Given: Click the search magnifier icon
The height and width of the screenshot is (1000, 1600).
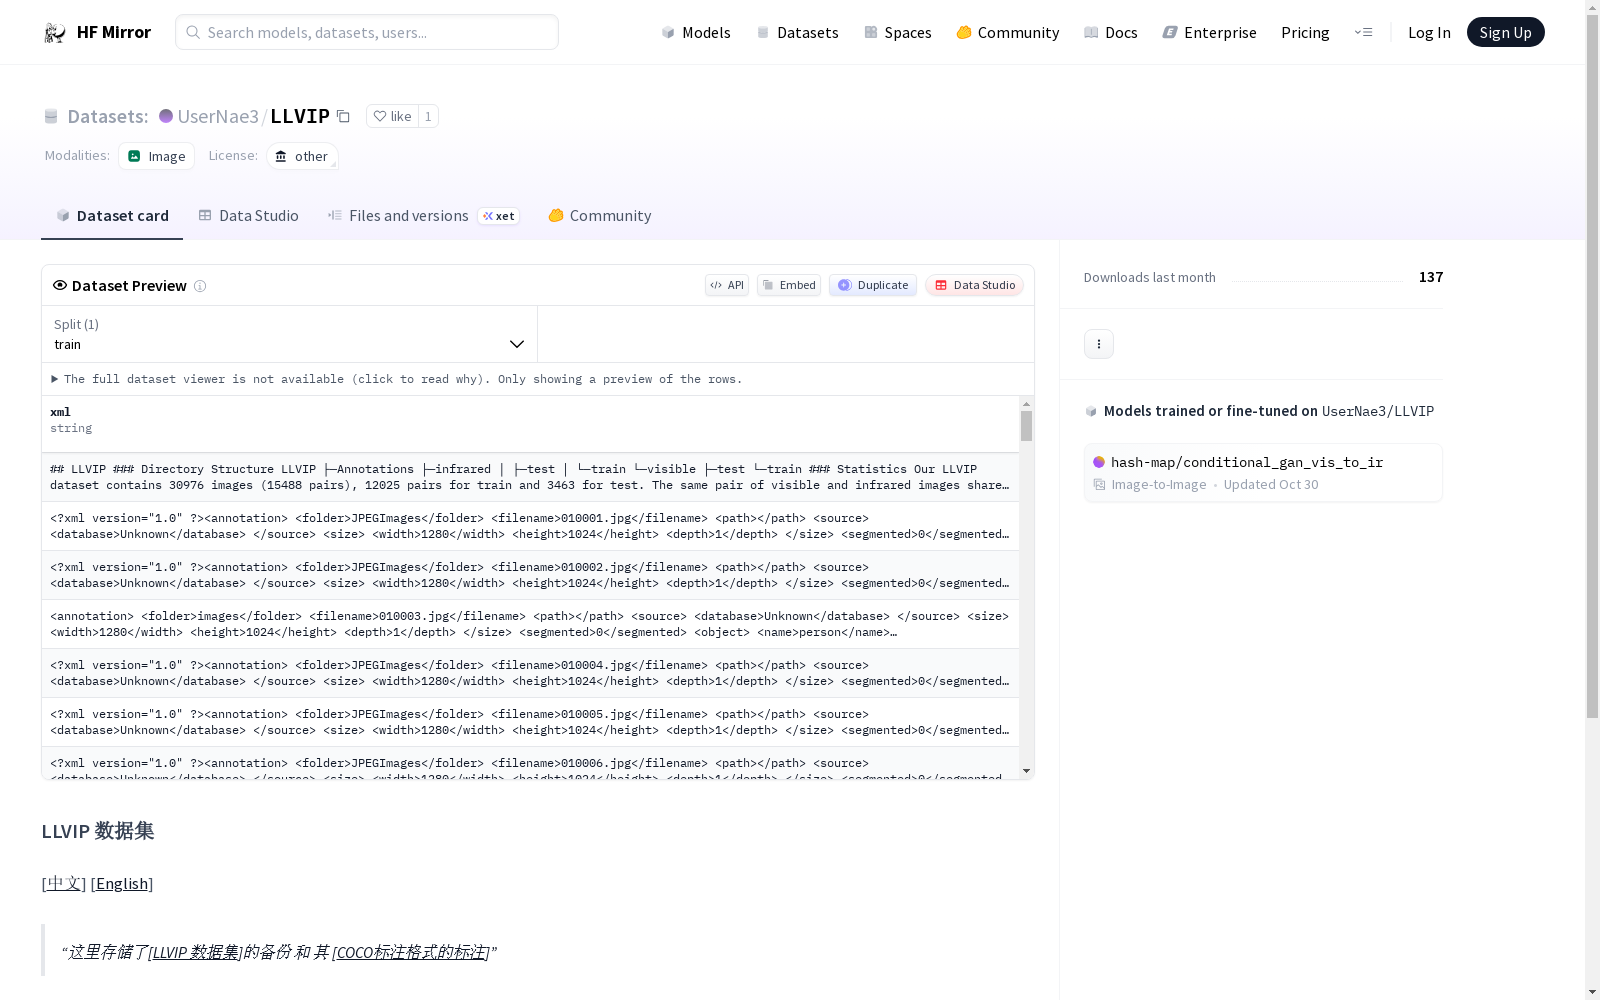Looking at the screenshot, I should pos(193,32).
